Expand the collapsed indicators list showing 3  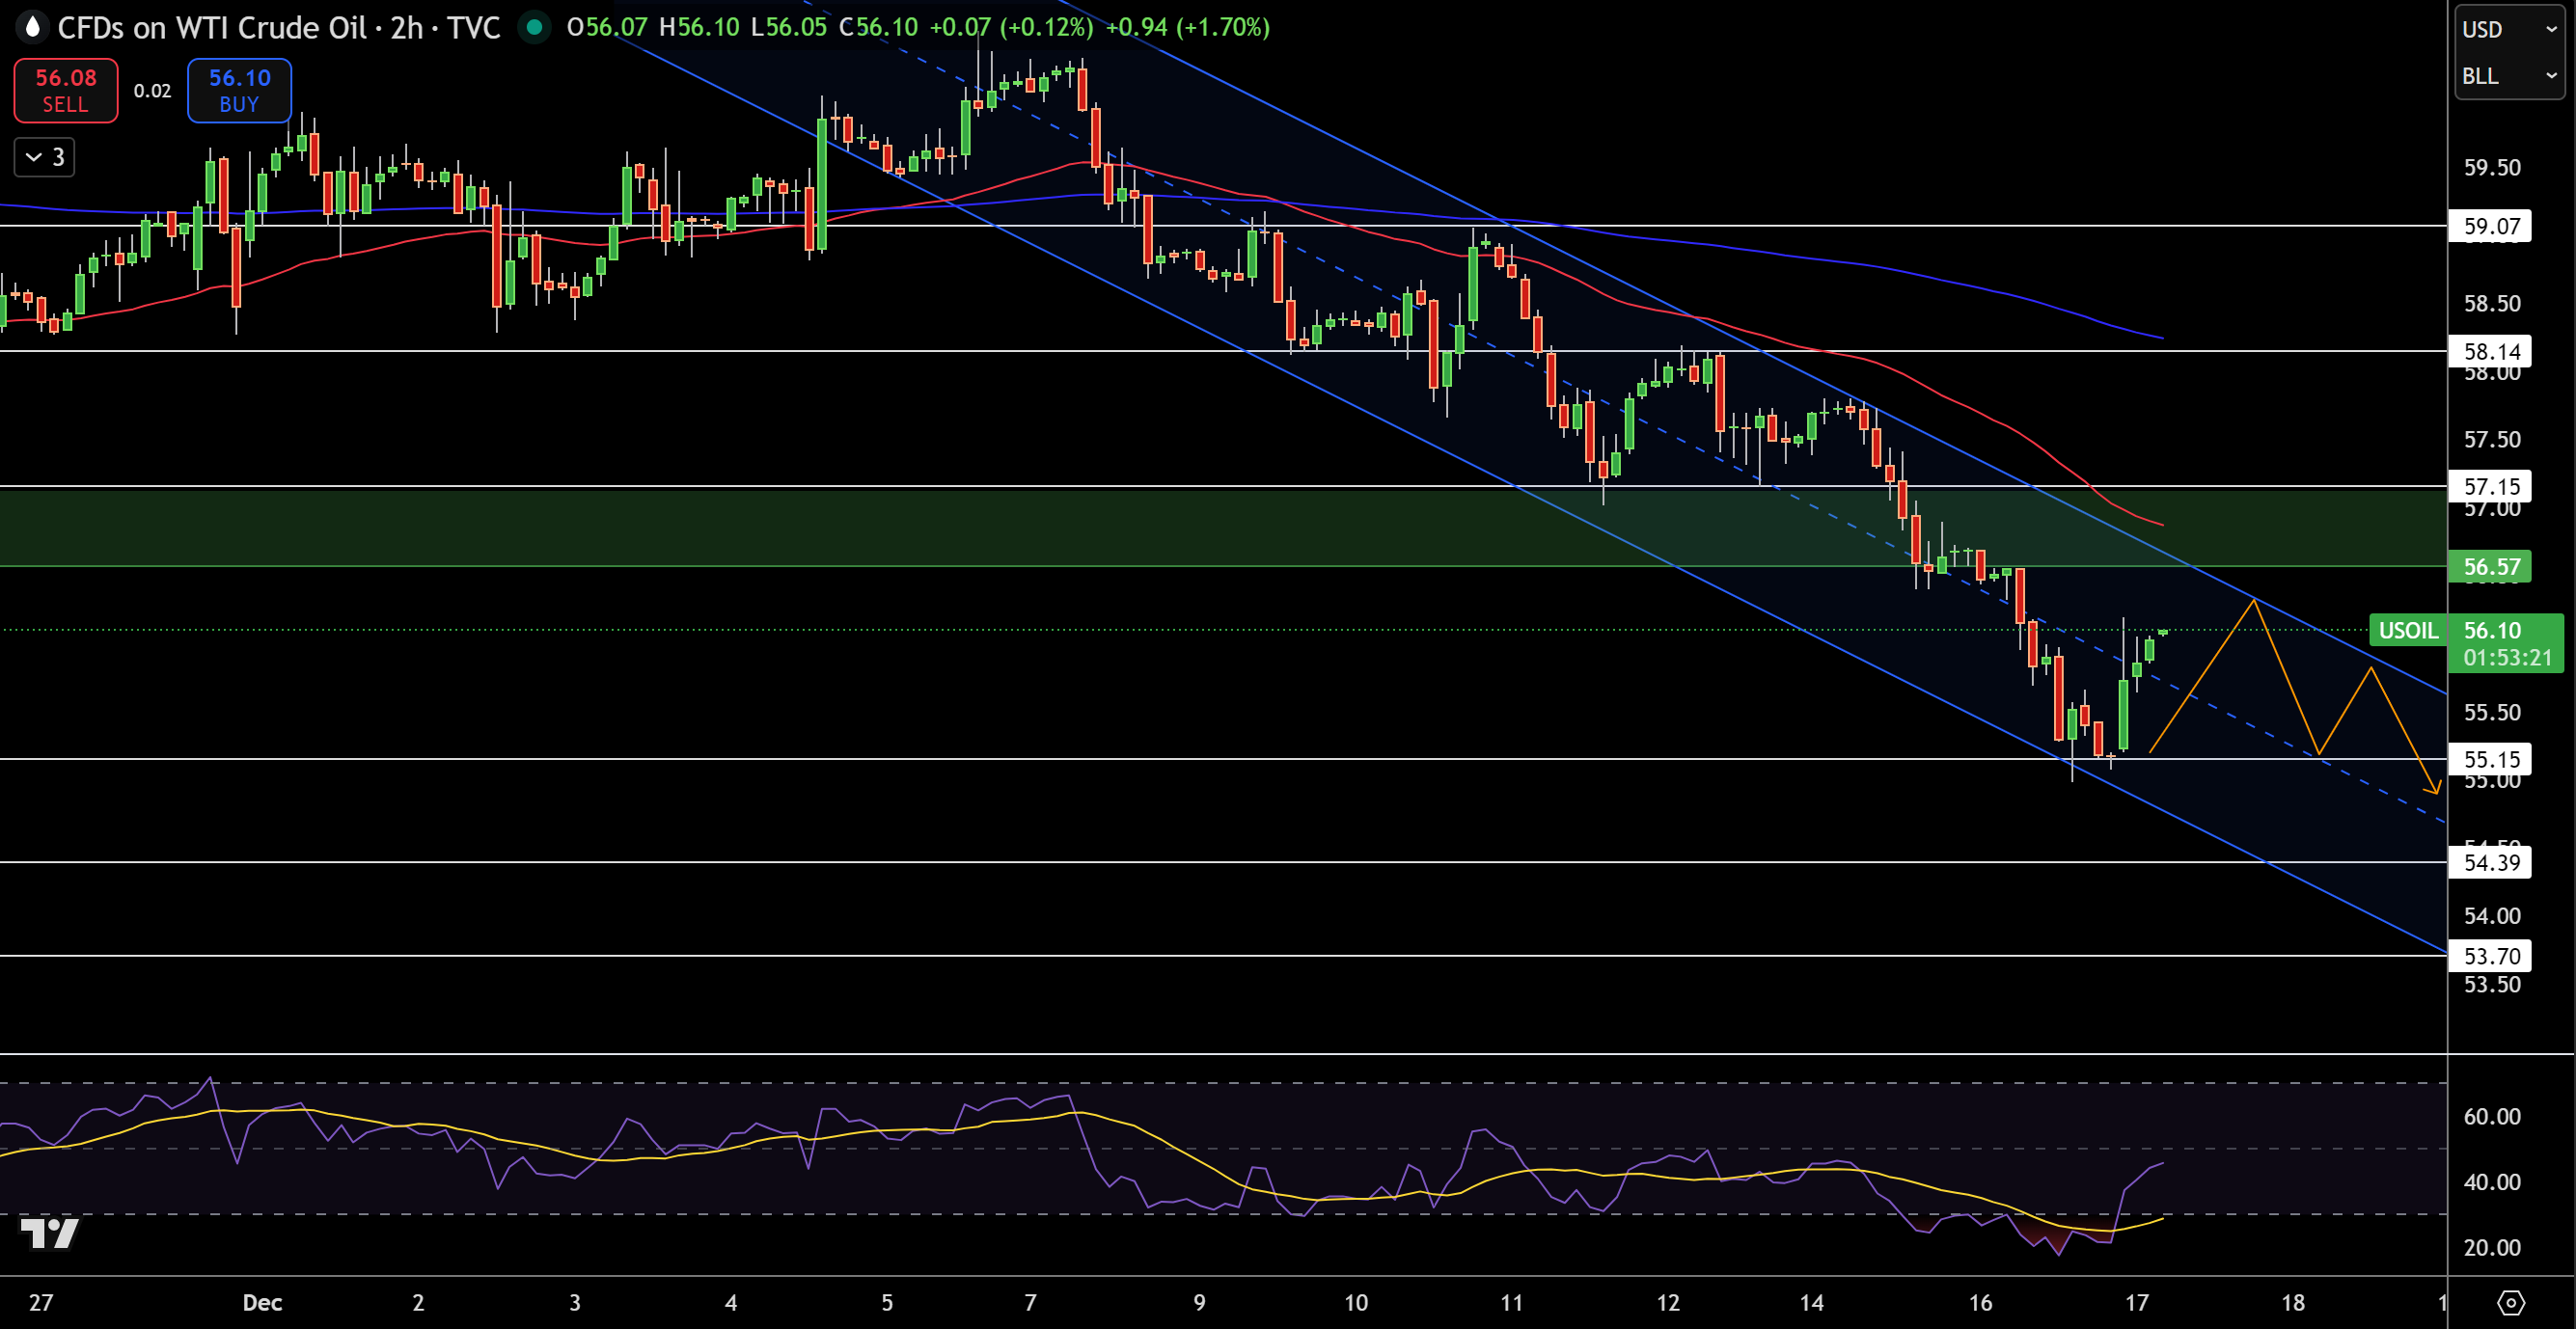point(44,156)
